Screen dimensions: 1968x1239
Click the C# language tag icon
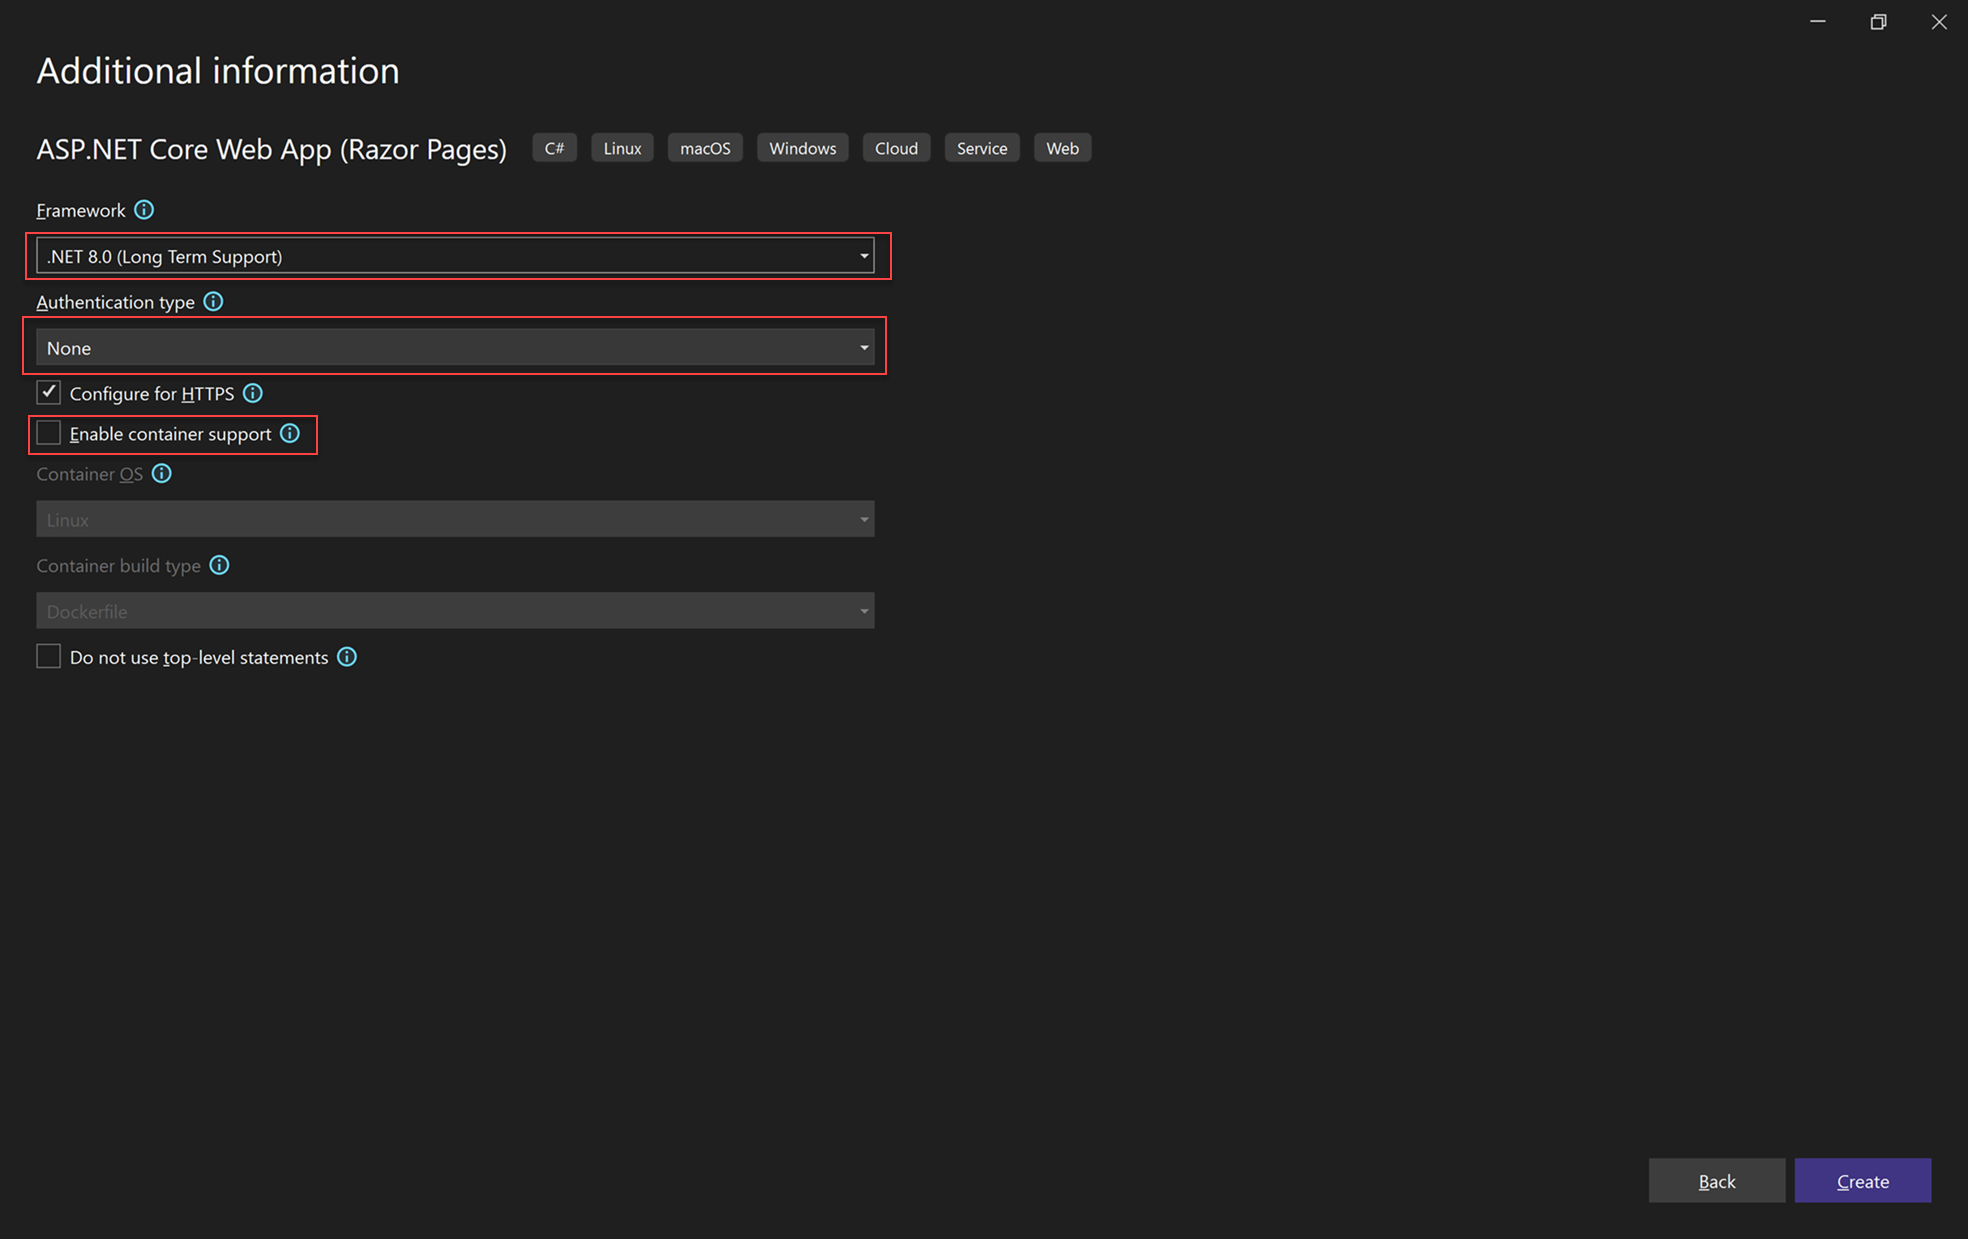tap(554, 147)
